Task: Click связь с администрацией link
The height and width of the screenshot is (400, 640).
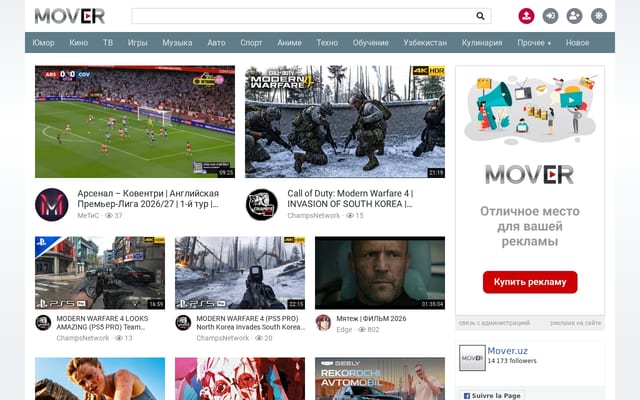Action: [494, 323]
